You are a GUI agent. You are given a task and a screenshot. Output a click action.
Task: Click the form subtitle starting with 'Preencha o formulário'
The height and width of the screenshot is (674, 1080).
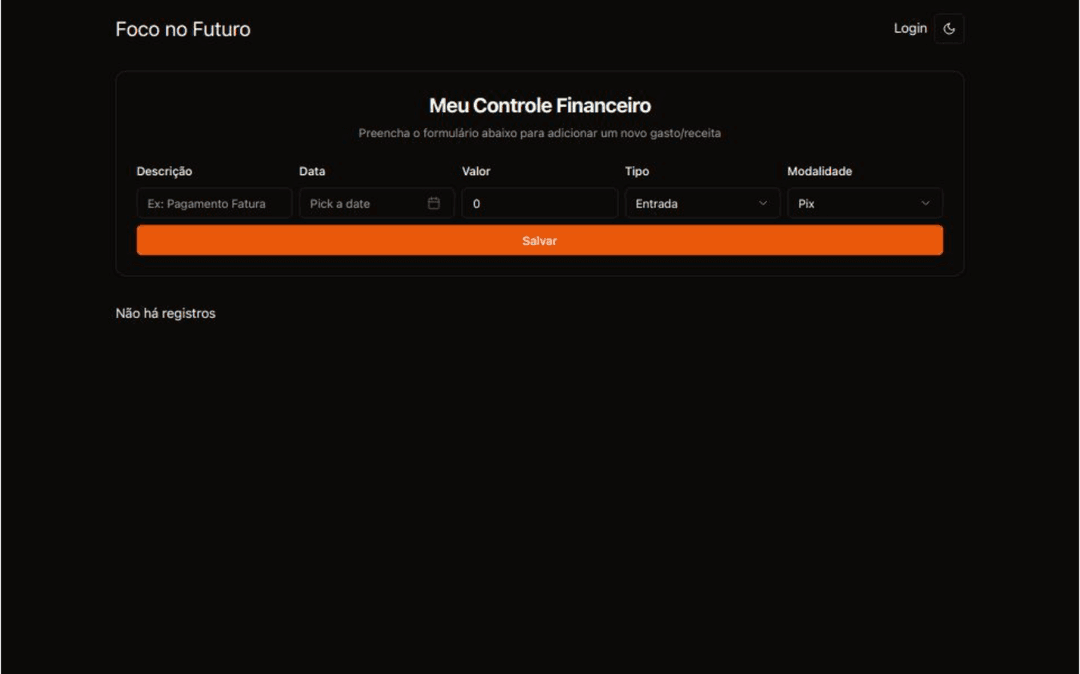[x=539, y=133]
